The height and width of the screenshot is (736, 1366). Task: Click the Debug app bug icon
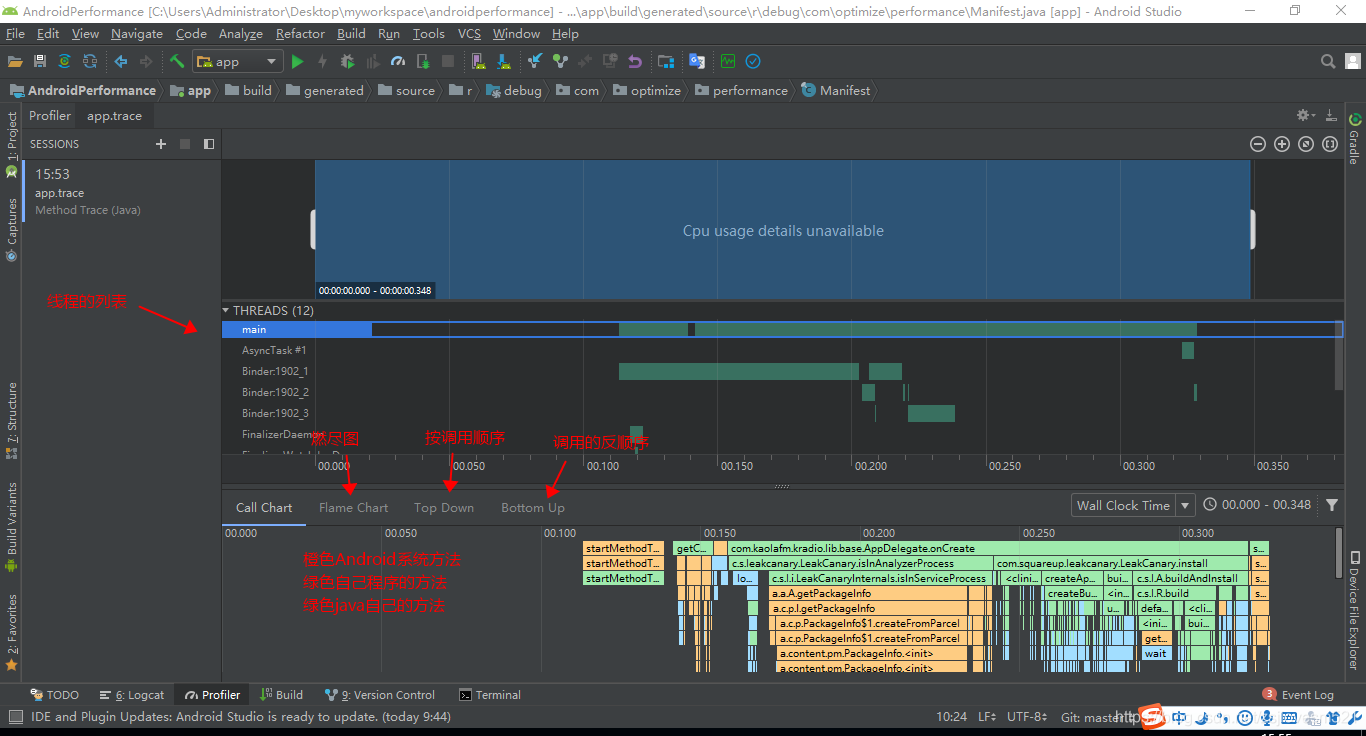pyautogui.click(x=347, y=61)
